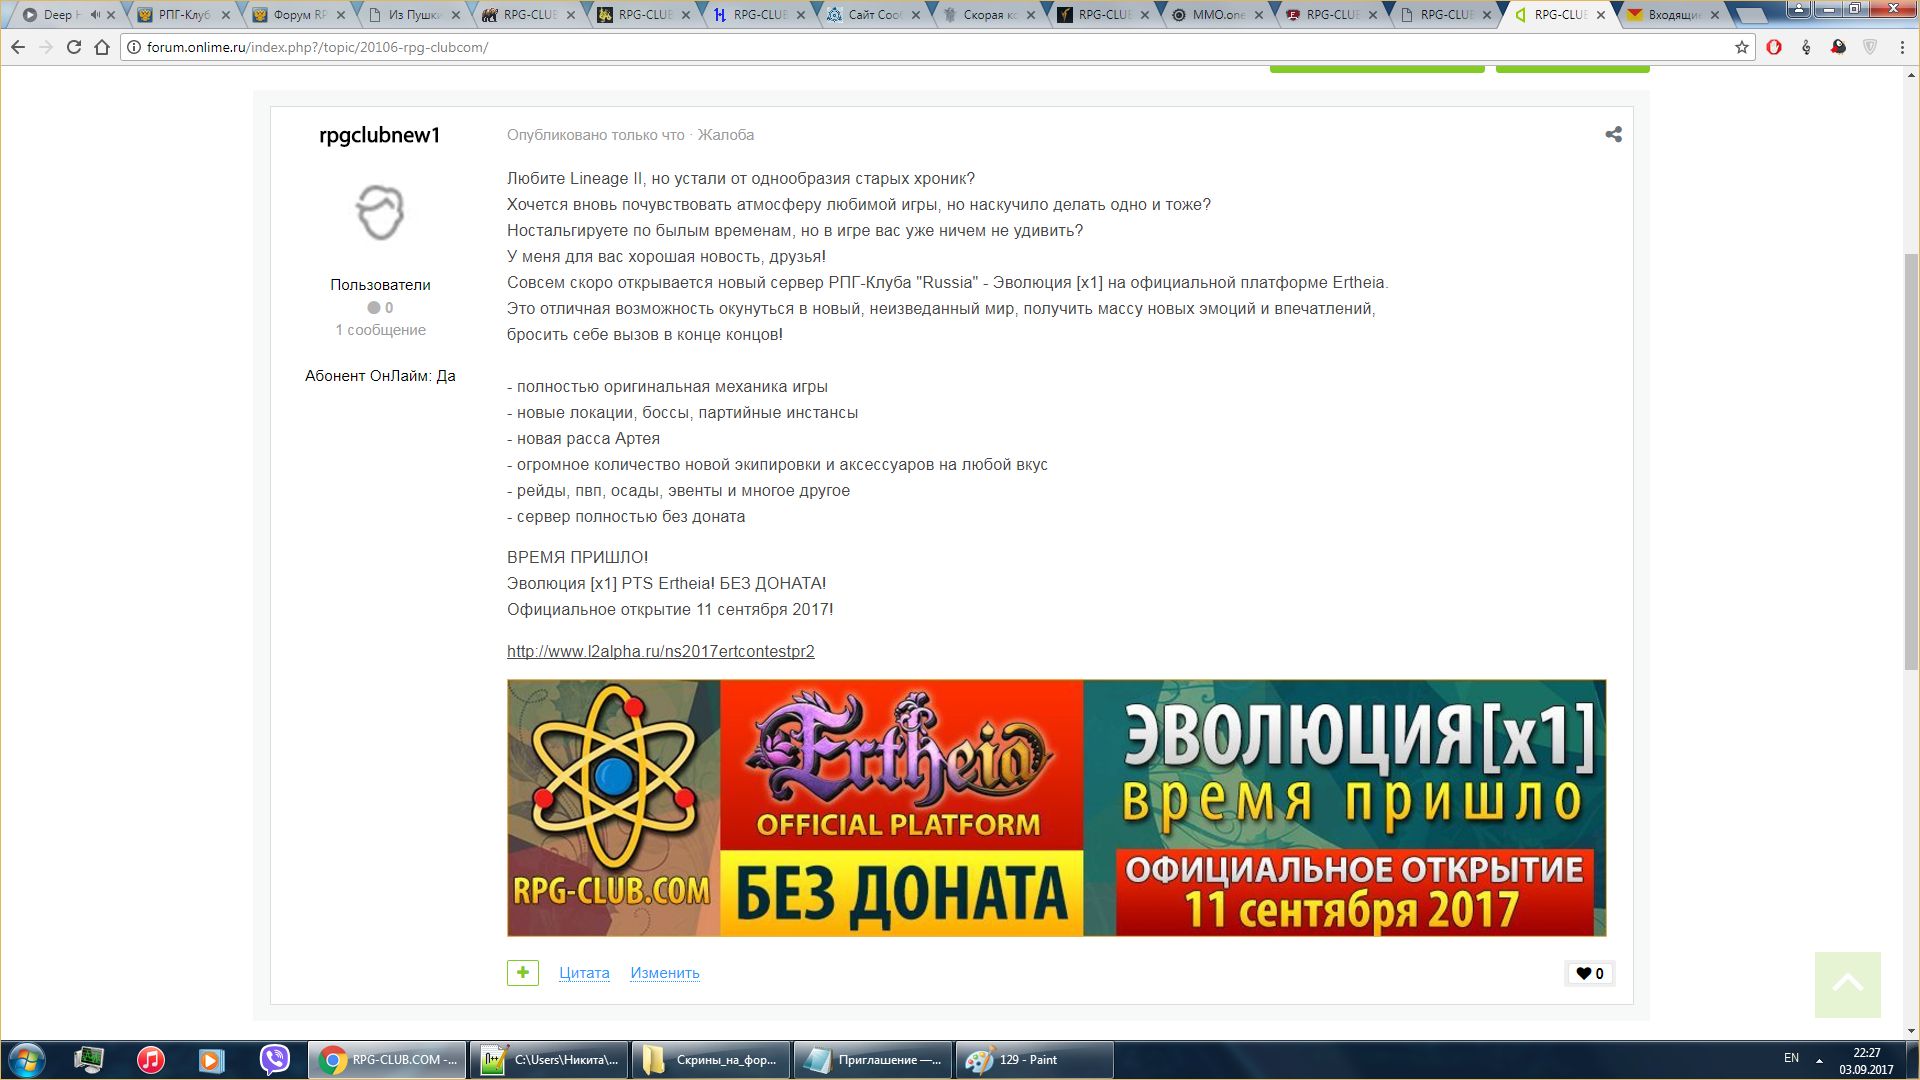
Task: Switch to the Deep H audio tab
Action: point(64,15)
